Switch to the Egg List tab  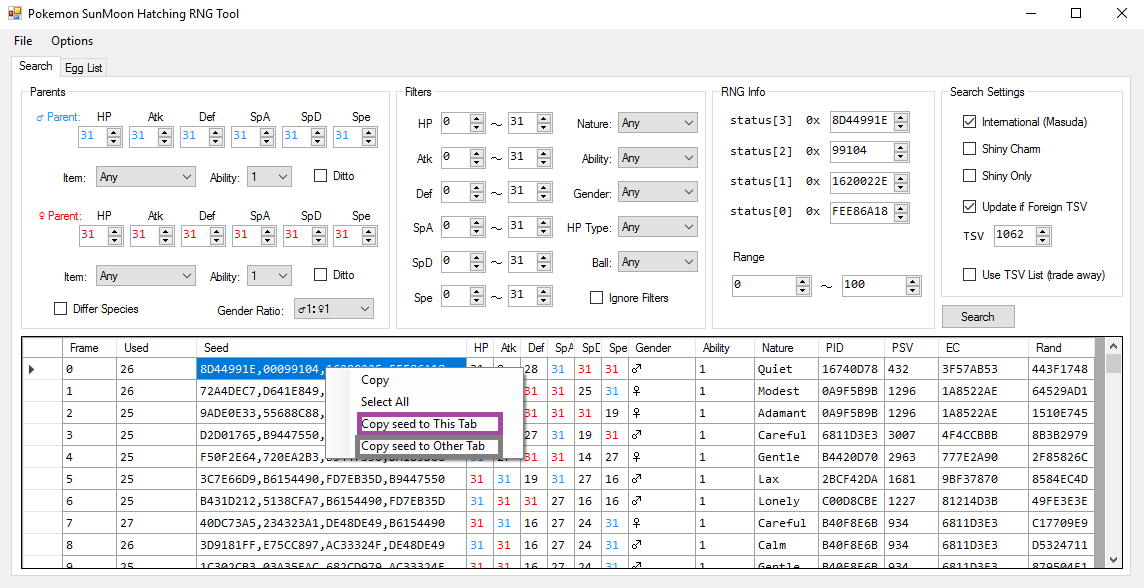(x=83, y=68)
